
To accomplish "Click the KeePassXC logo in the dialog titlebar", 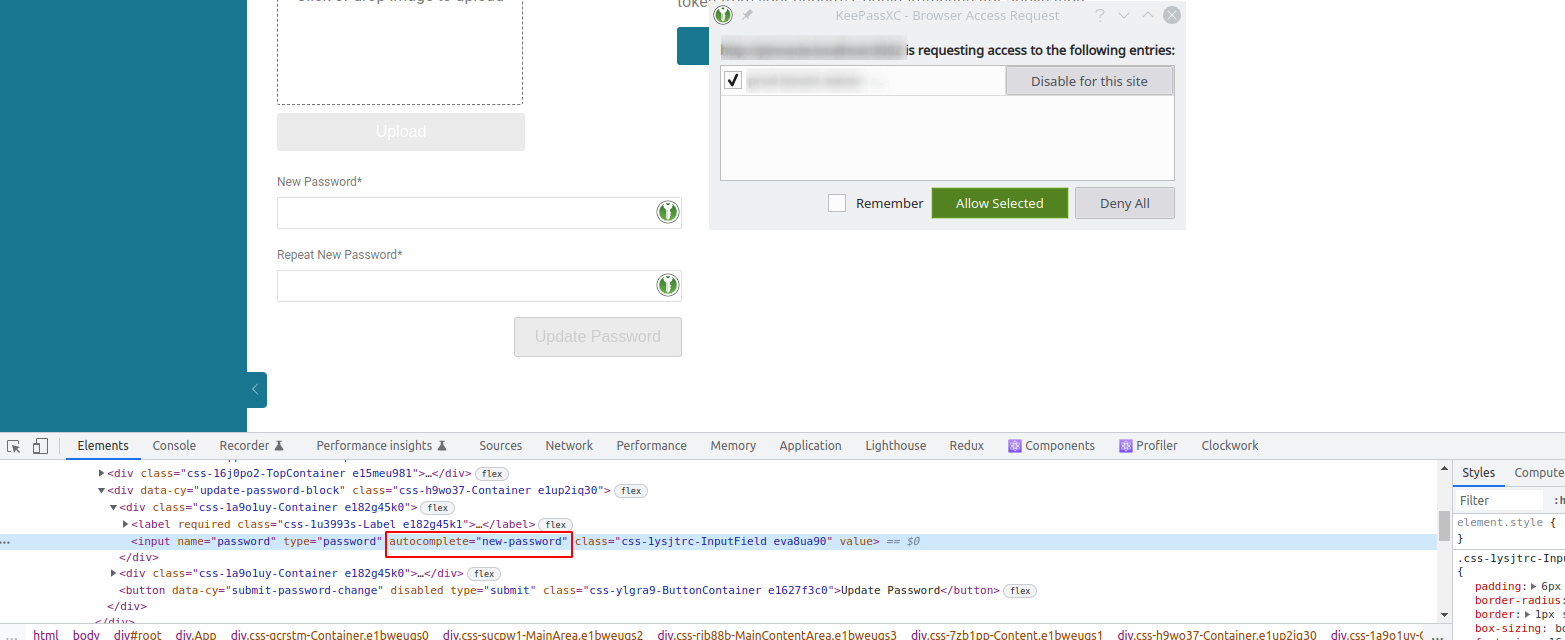I will tap(722, 15).
